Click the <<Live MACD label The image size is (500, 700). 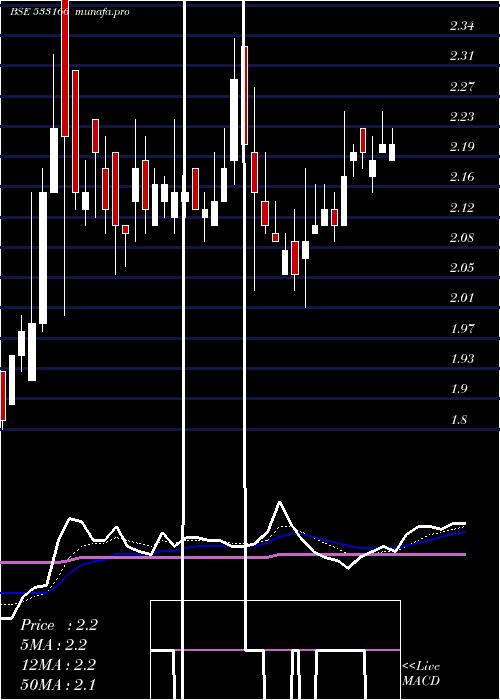pyautogui.click(x=421, y=674)
